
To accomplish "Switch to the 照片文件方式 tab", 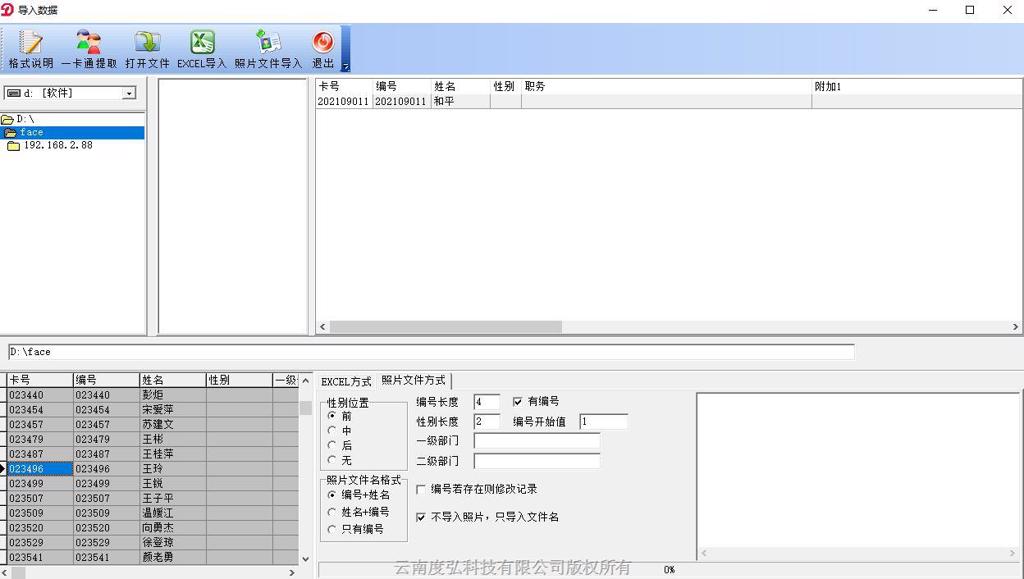I will 413,381.
